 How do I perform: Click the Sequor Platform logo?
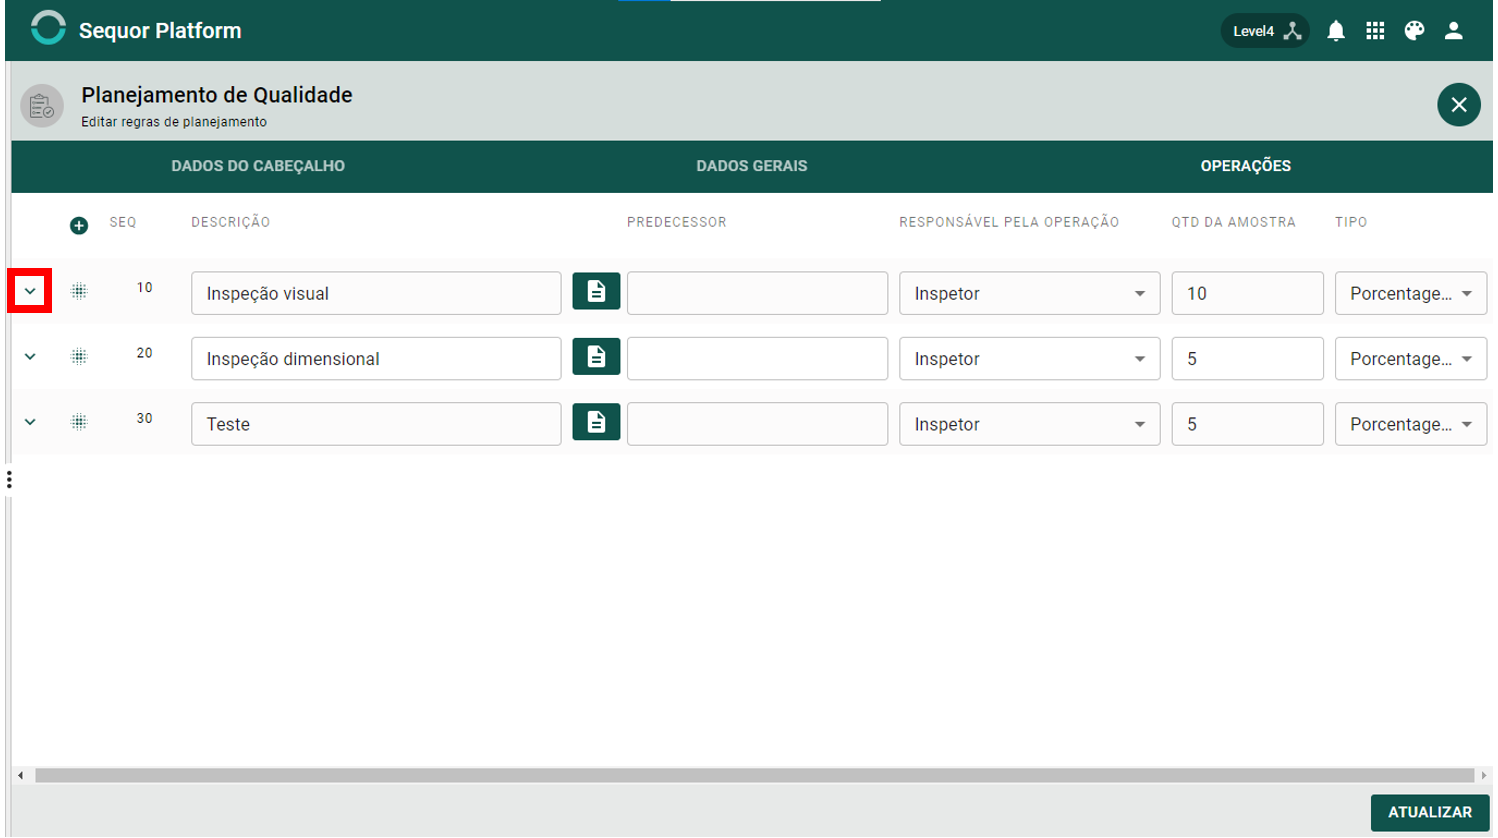pos(48,29)
